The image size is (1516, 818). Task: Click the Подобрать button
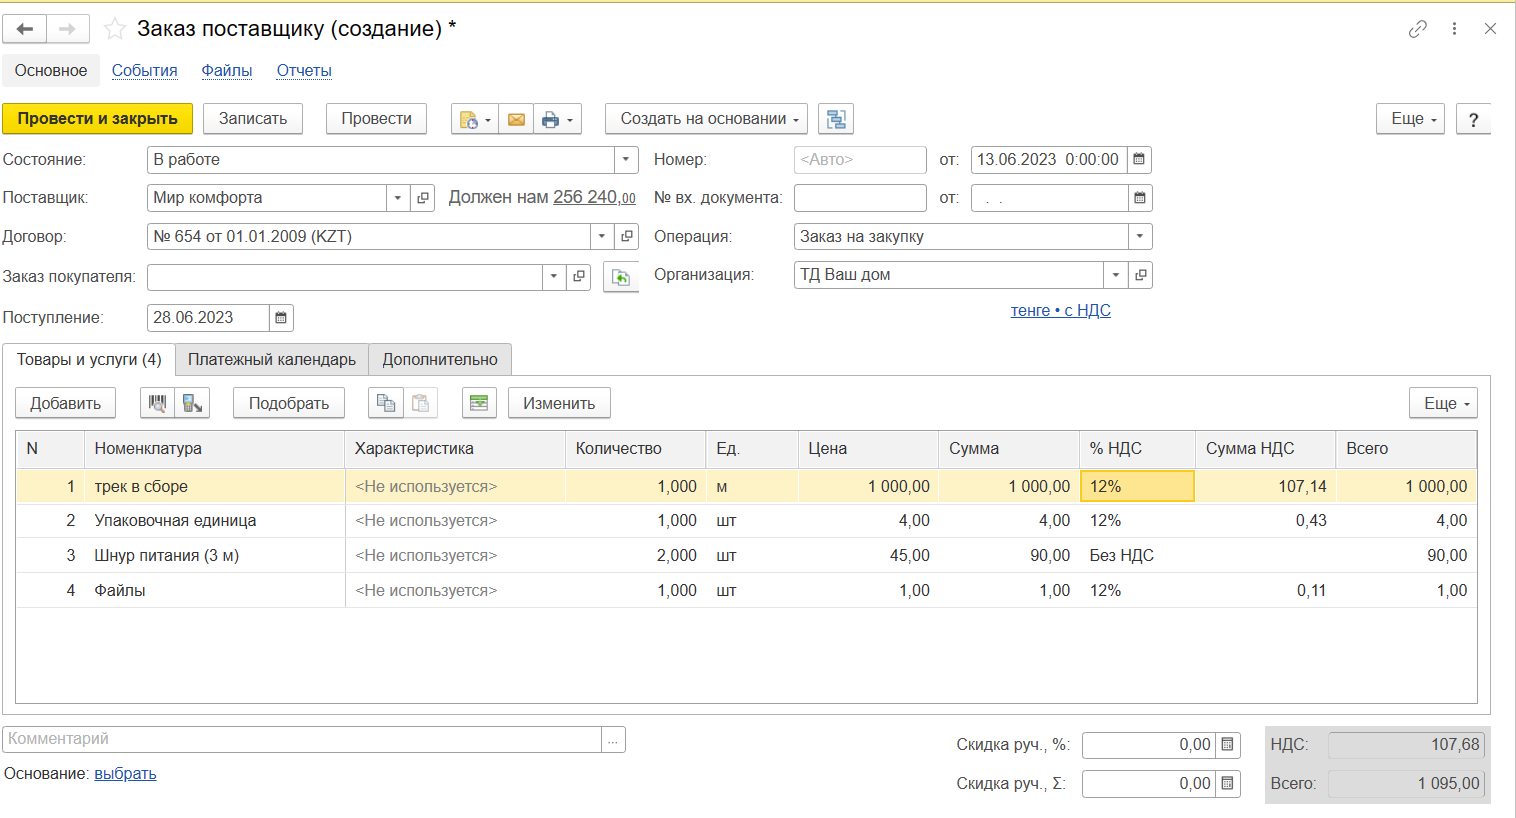(x=289, y=403)
